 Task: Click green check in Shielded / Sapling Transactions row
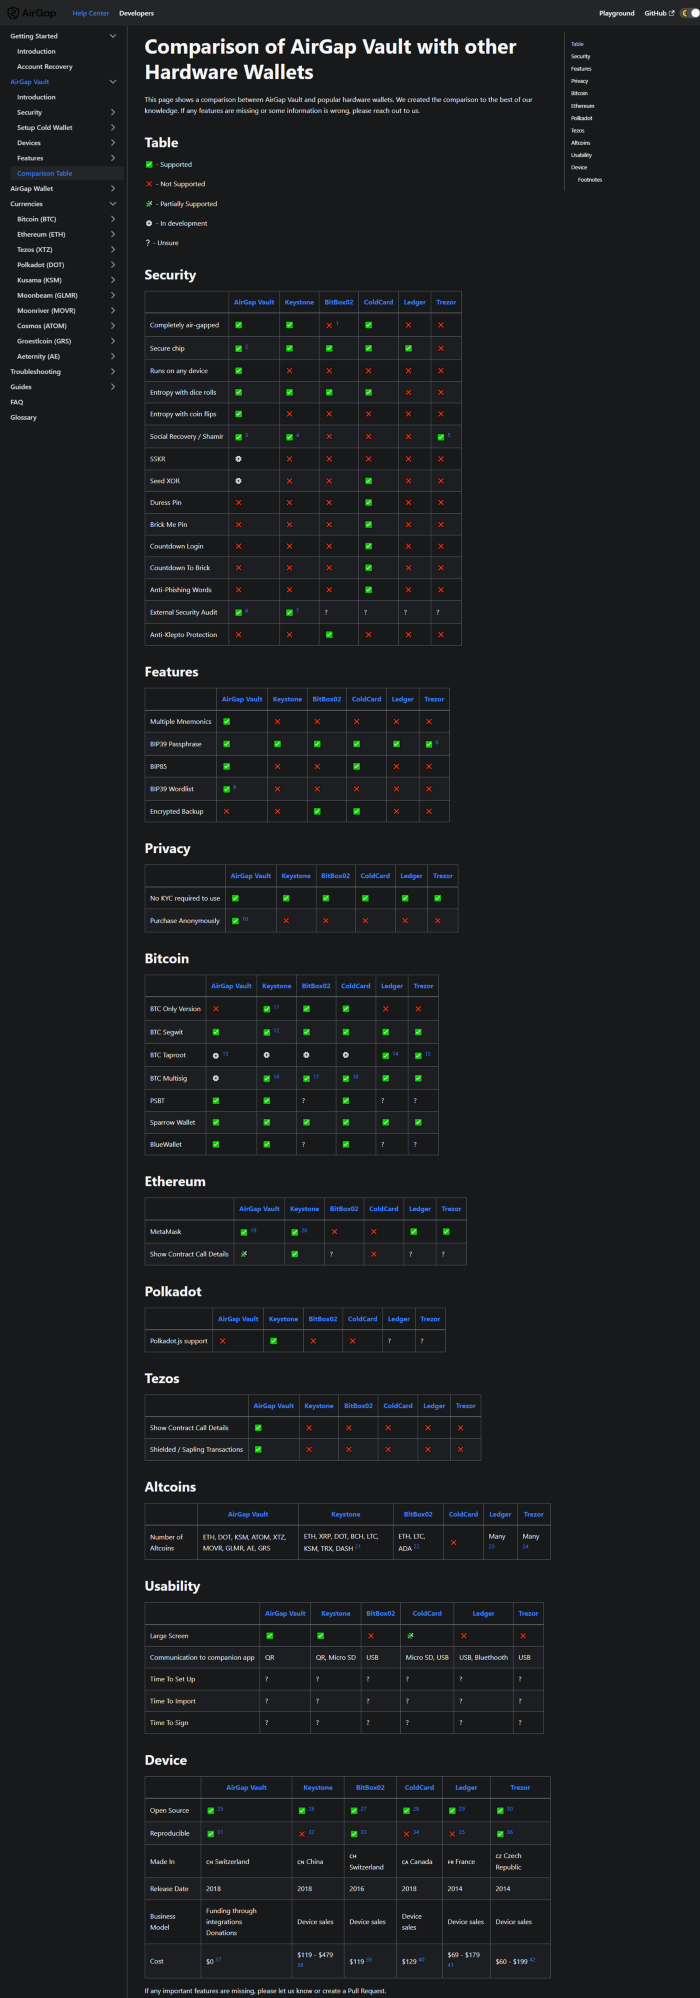(258, 1449)
